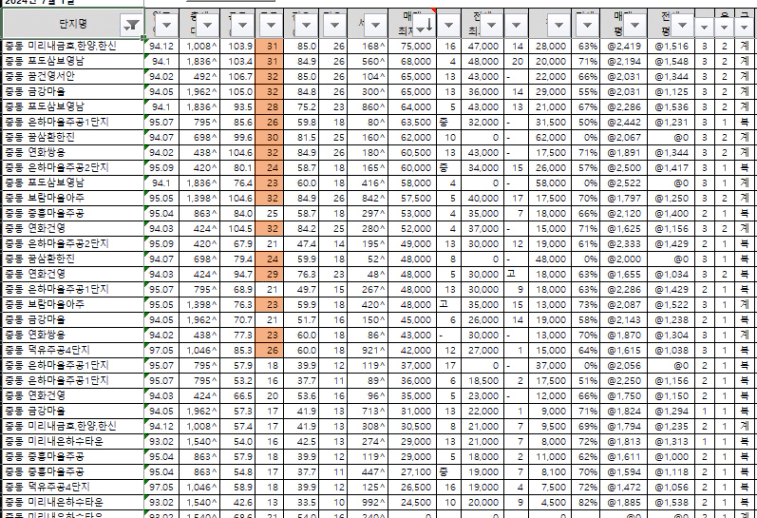The height and width of the screenshot is (518, 757).
Task: Select the cell showing @1,472
Action: coord(624,487)
